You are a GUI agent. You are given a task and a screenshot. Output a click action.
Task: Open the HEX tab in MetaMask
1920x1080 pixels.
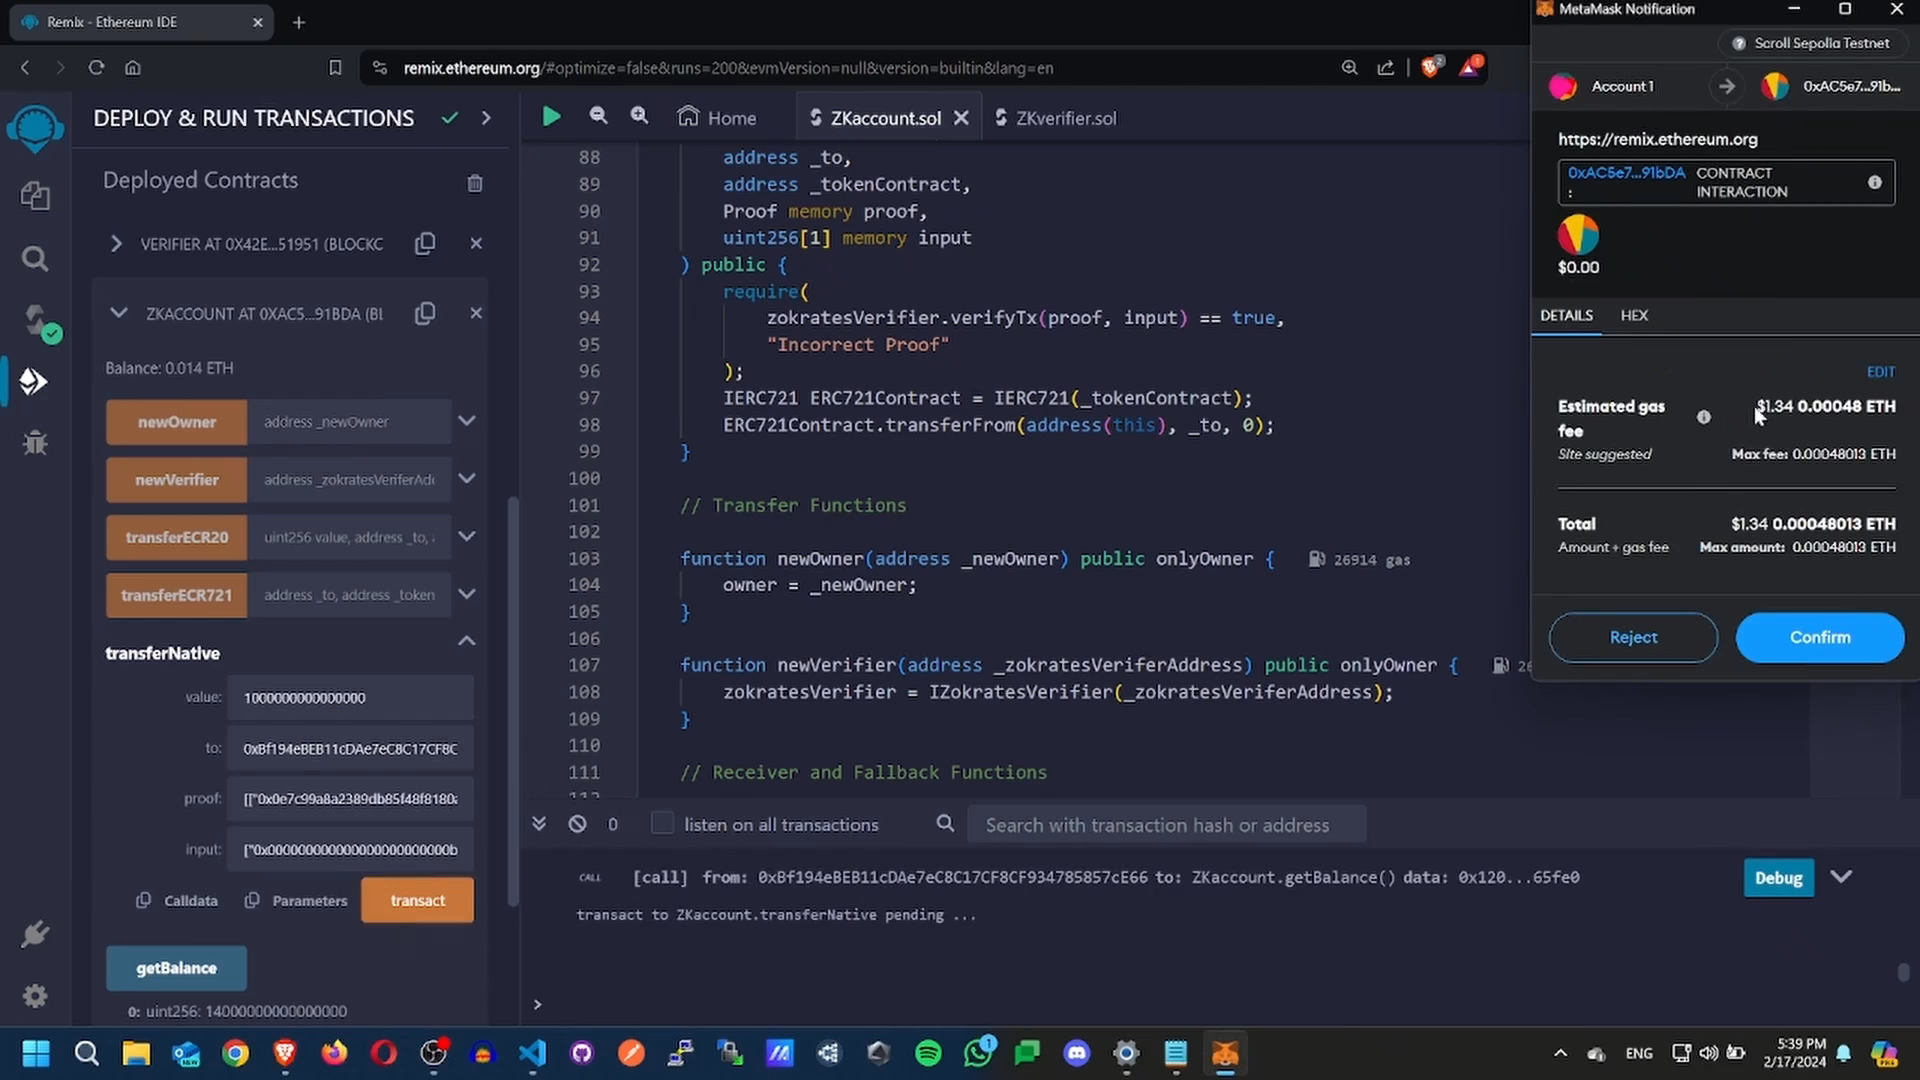(x=1634, y=315)
